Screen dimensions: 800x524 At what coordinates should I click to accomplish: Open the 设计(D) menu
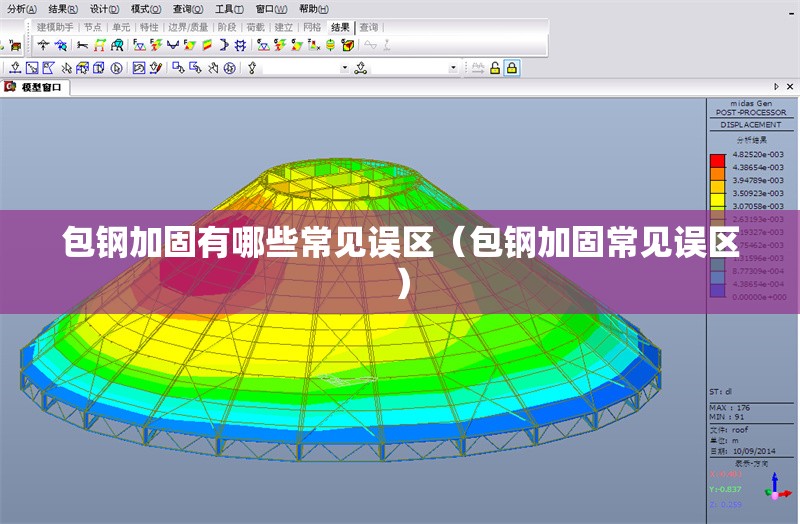tap(105, 9)
